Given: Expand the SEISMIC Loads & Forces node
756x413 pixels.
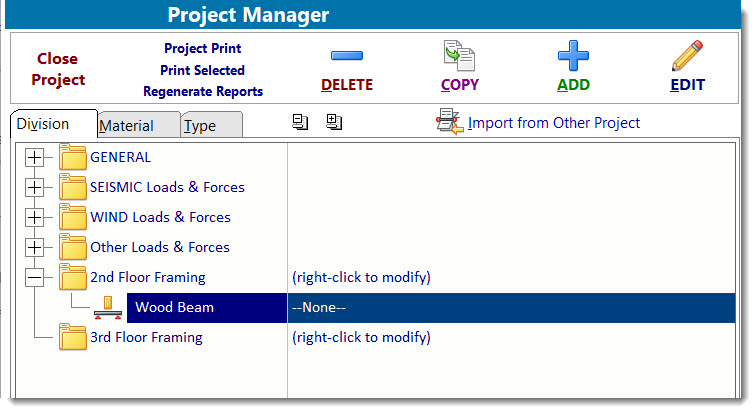Looking at the screenshot, I should click(x=35, y=187).
